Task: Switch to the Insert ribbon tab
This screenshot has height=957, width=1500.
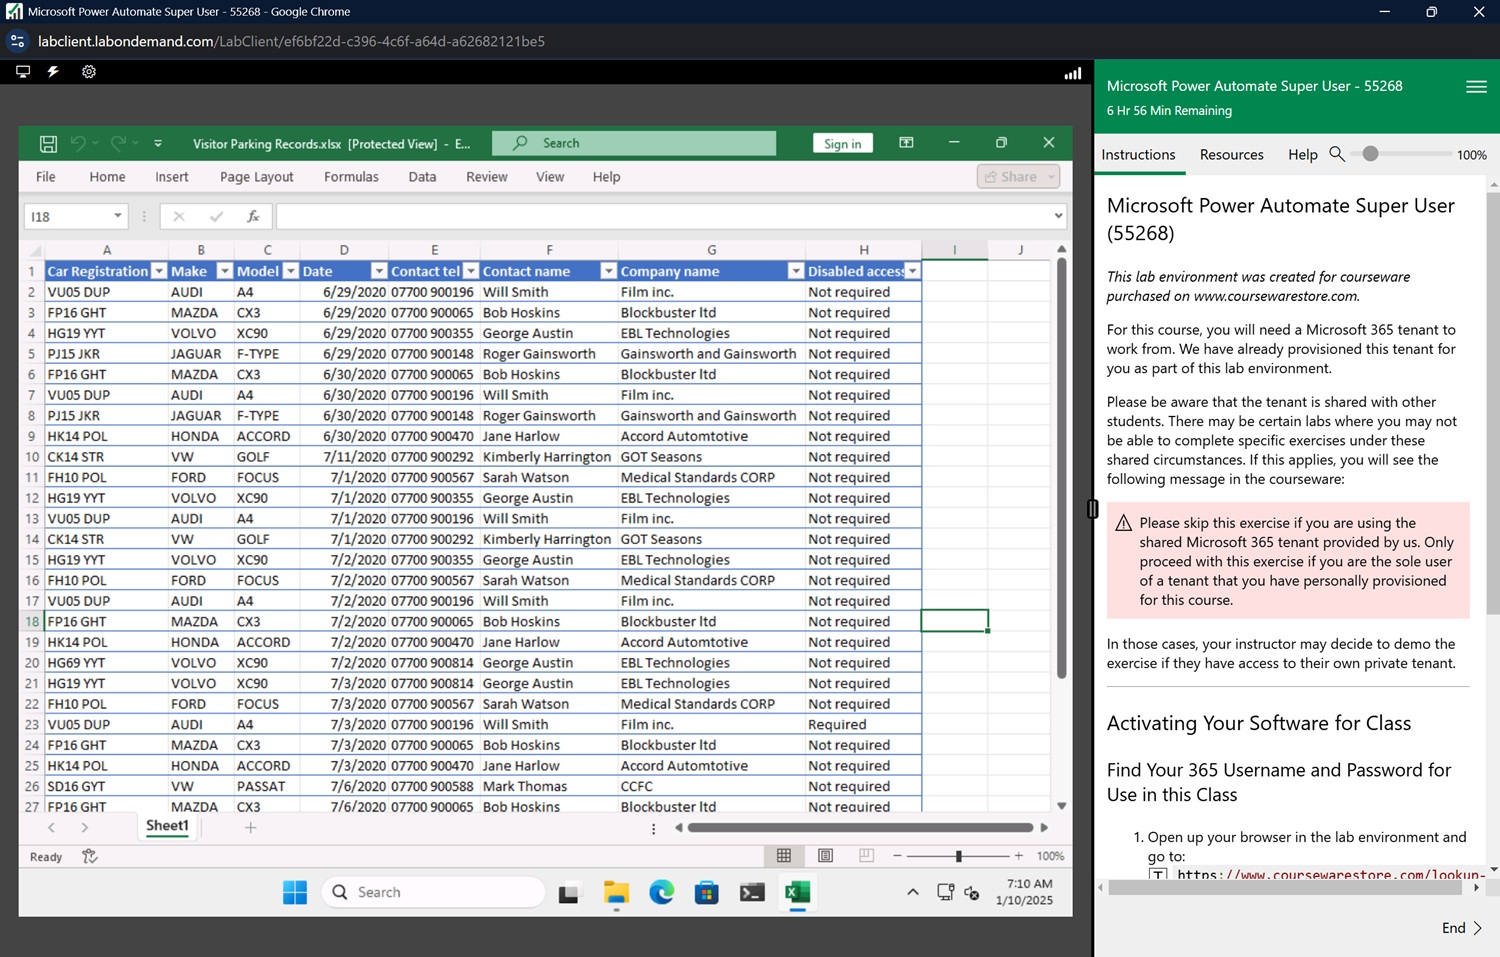Action: pos(172,177)
